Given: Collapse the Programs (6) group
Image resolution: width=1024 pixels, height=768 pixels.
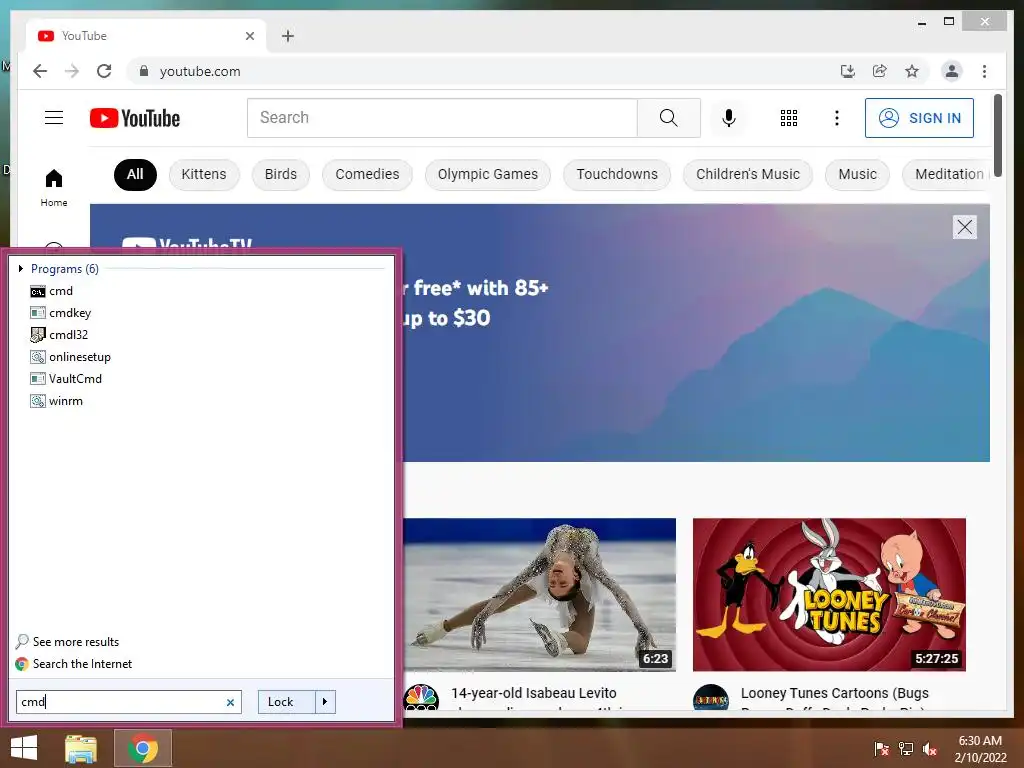Looking at the screenshot, I should (x=21, y=268).
